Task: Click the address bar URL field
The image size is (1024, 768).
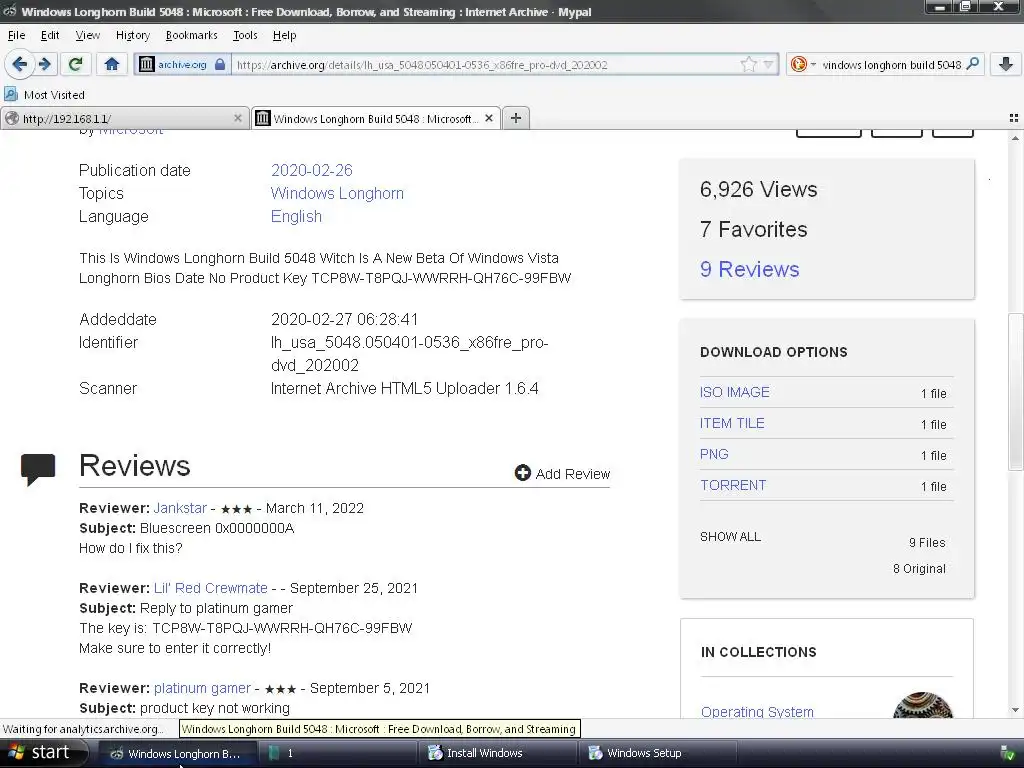Action: [x=486, y=64]
